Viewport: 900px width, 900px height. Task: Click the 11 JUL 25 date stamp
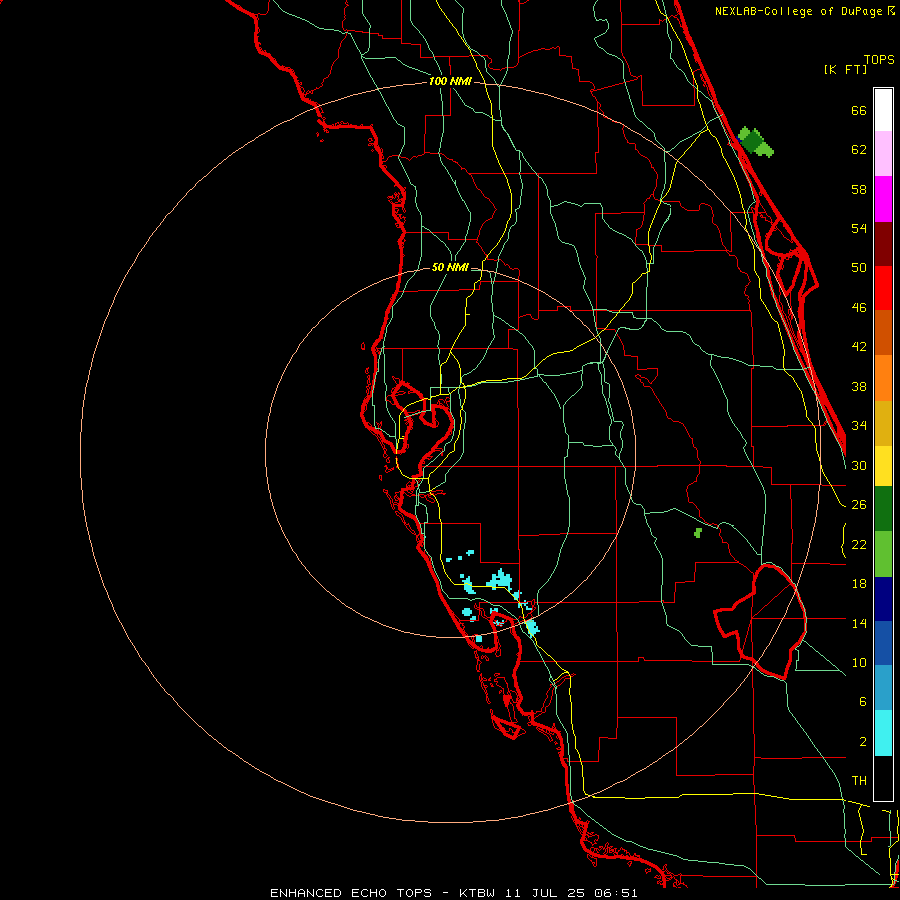coord(545,893)
